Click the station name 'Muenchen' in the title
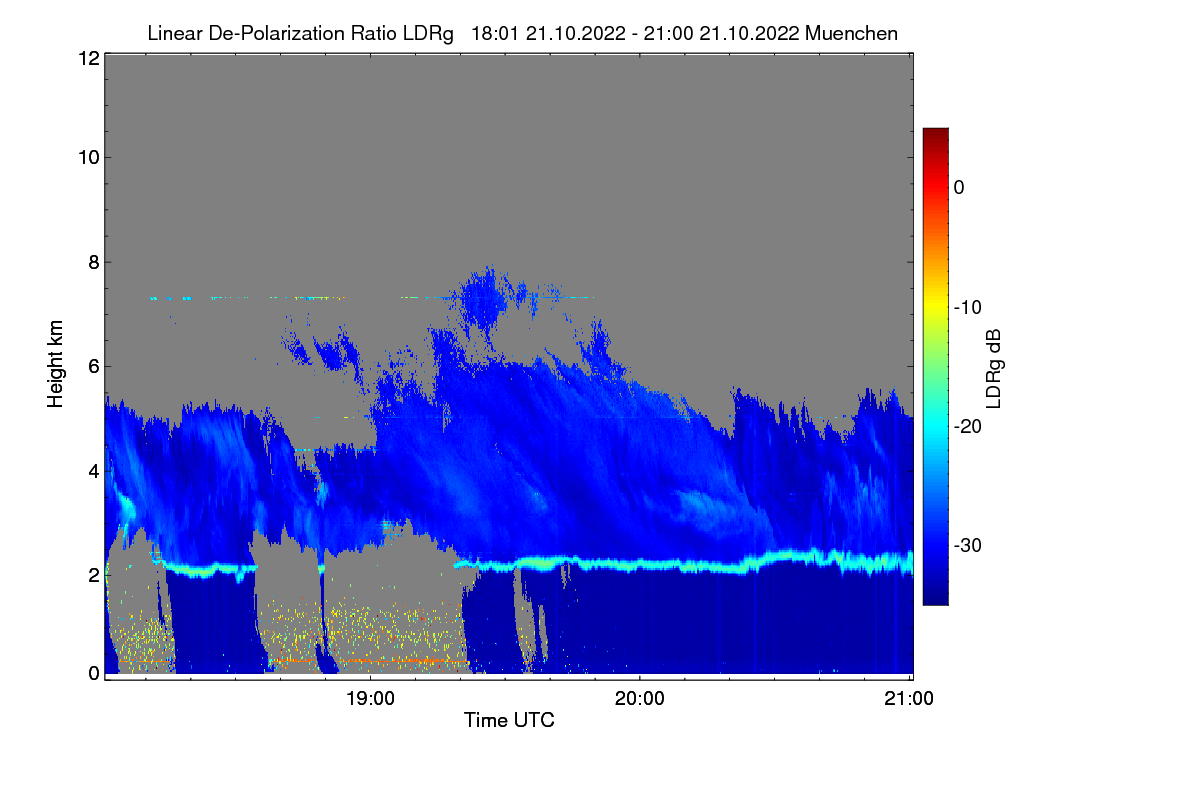 click(851, 34)
